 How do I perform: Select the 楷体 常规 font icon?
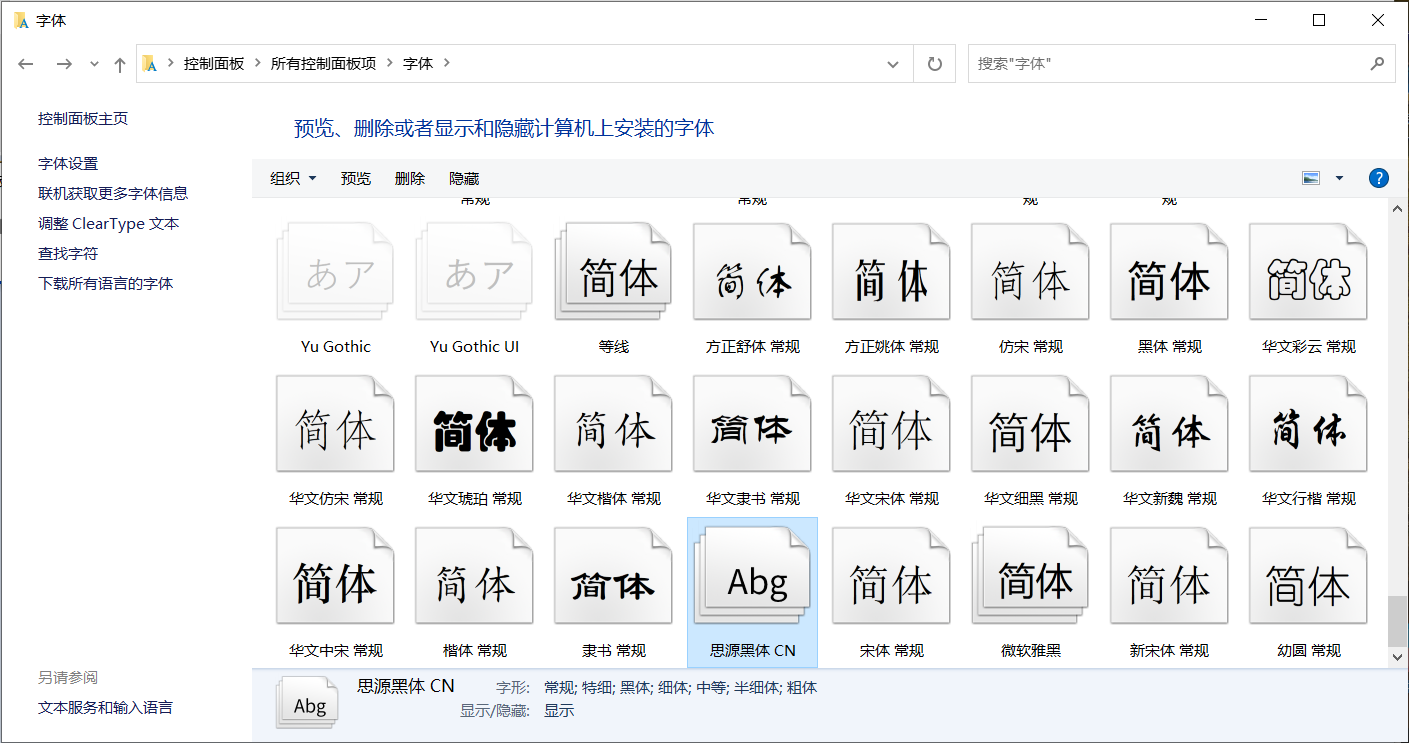474,576
